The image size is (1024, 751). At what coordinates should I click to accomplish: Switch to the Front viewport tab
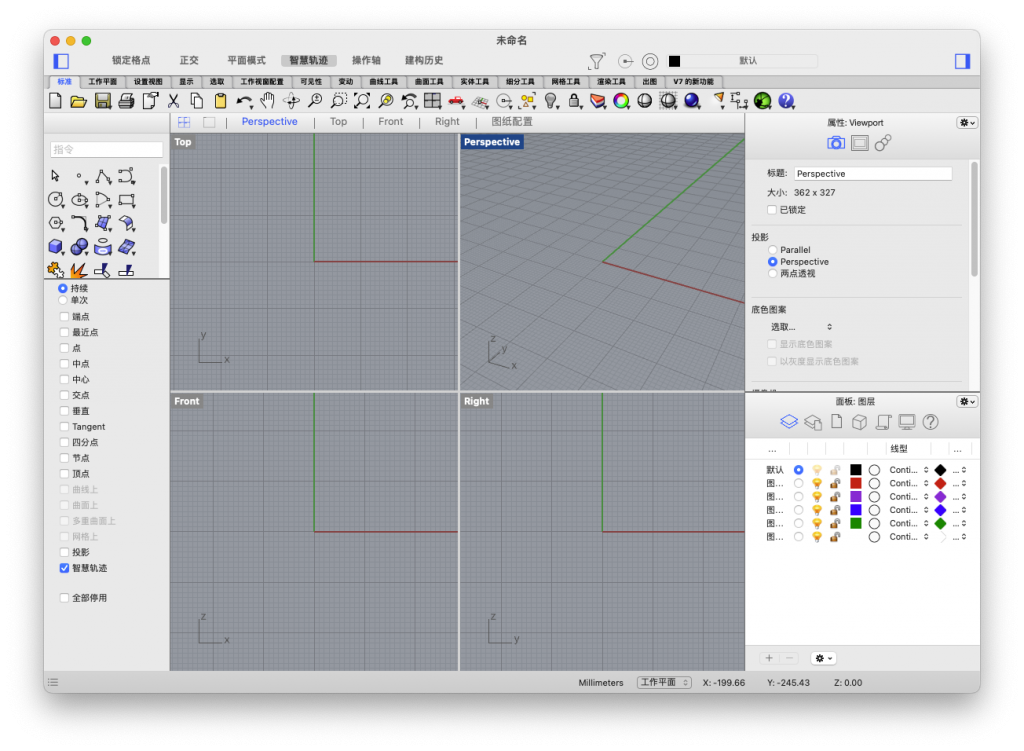(391, 121)
